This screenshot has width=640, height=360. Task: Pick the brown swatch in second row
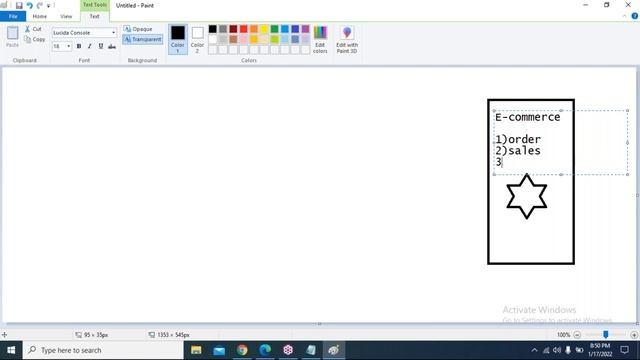pos(233,40)
